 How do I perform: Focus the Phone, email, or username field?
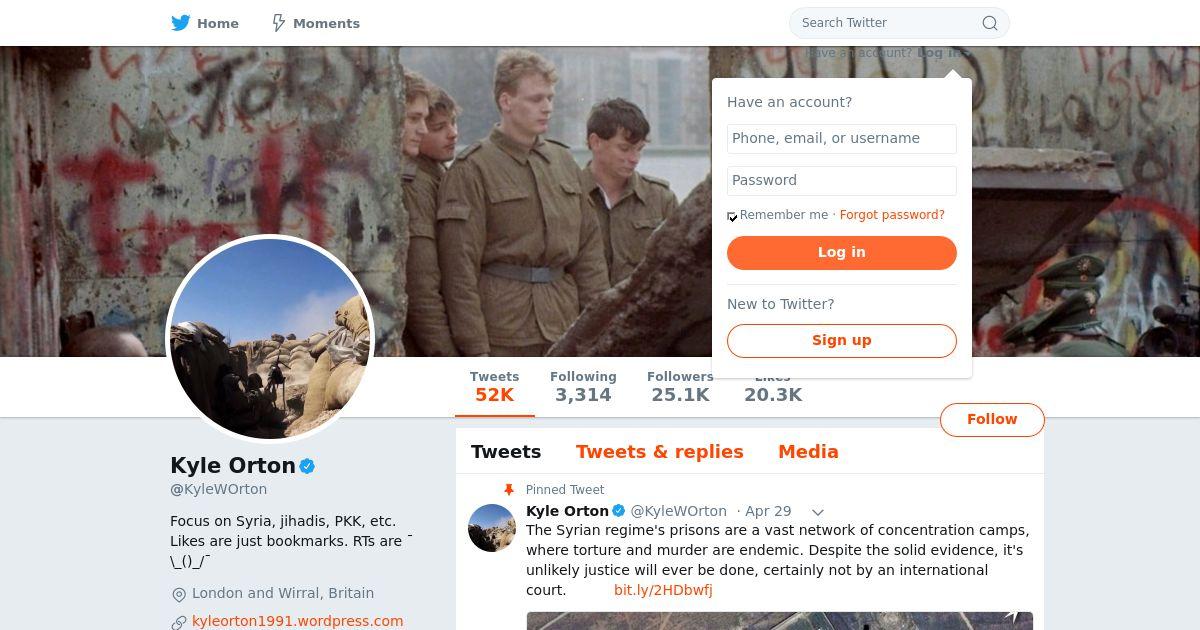tap(841, 139)
